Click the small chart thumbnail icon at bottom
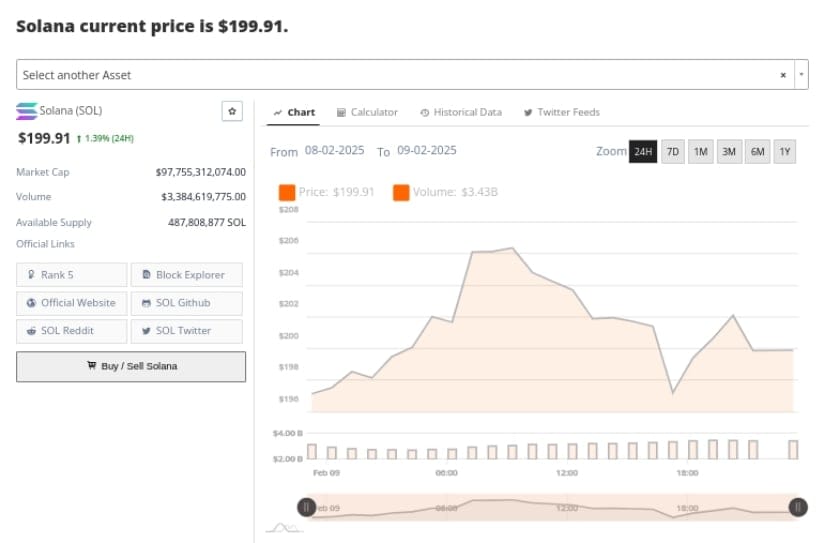 (x=282, y=527)
